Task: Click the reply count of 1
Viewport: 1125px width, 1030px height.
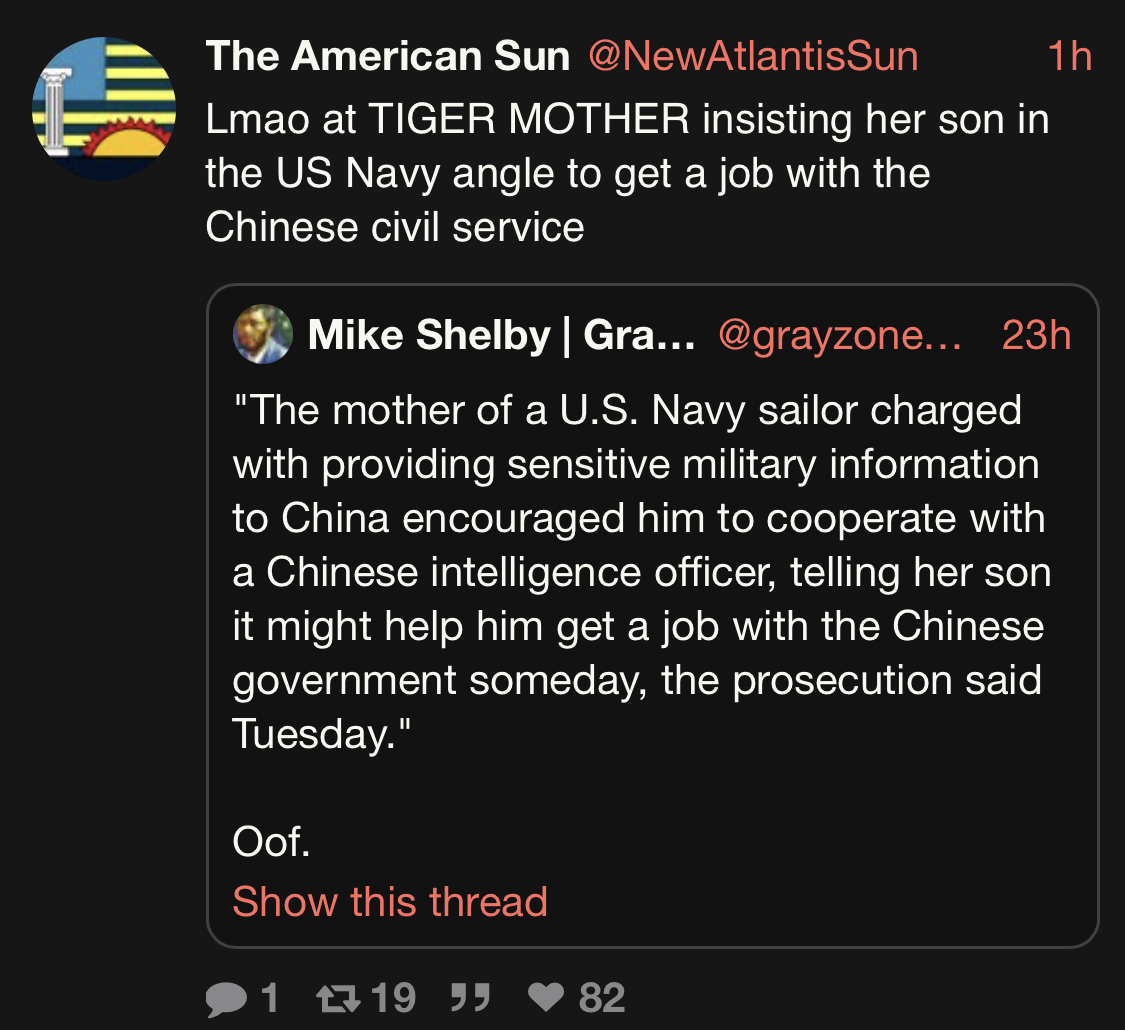Action: pyautogui.click(x=268, y=998)
